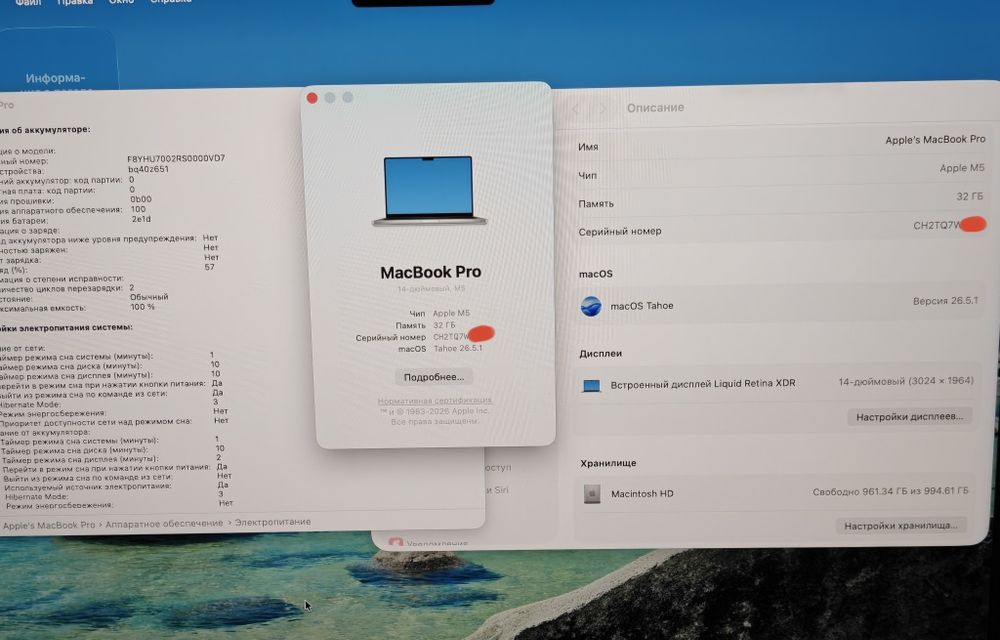Click the macOS Tahoe label in settings
Image resolution: width=1000 pixels, height=640 pixels.
tap(642, 306)
